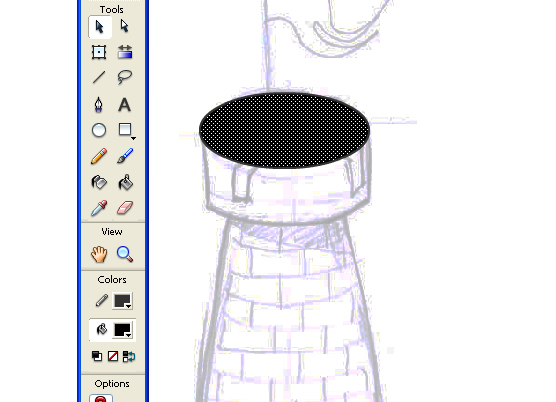Set No Color for the swatch

[x=113, y=356]
